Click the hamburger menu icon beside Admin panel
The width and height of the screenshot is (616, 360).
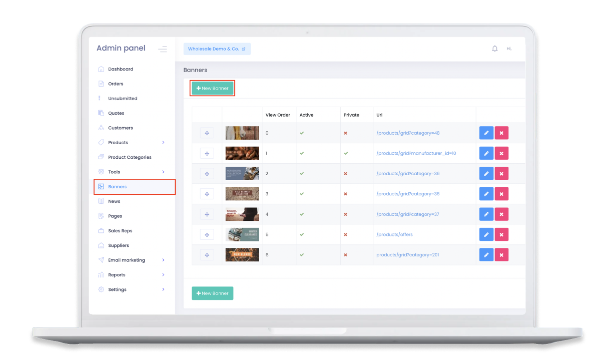tap(163, 49)
